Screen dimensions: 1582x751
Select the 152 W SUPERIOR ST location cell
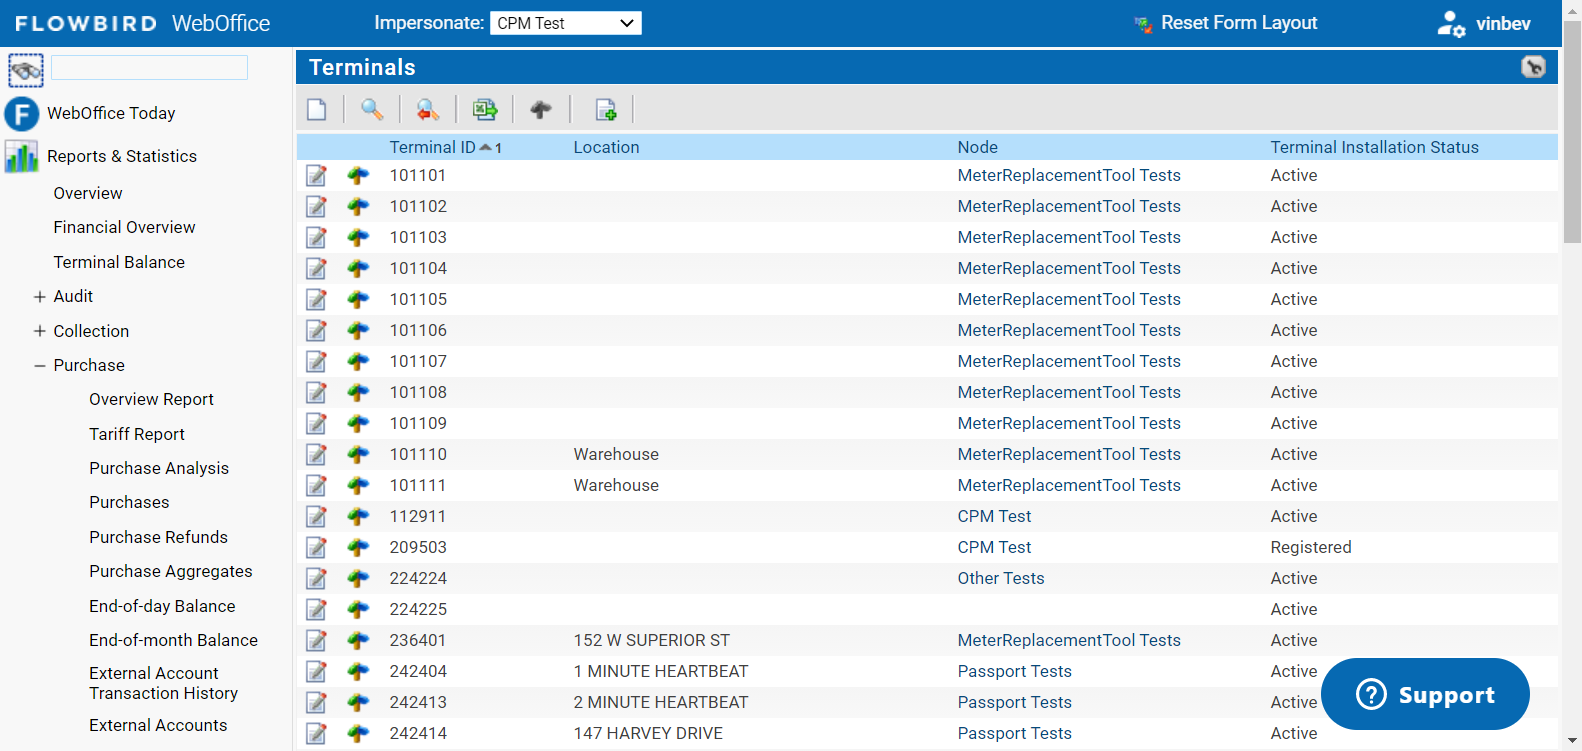pyautogui.click(x=651, y=640)
